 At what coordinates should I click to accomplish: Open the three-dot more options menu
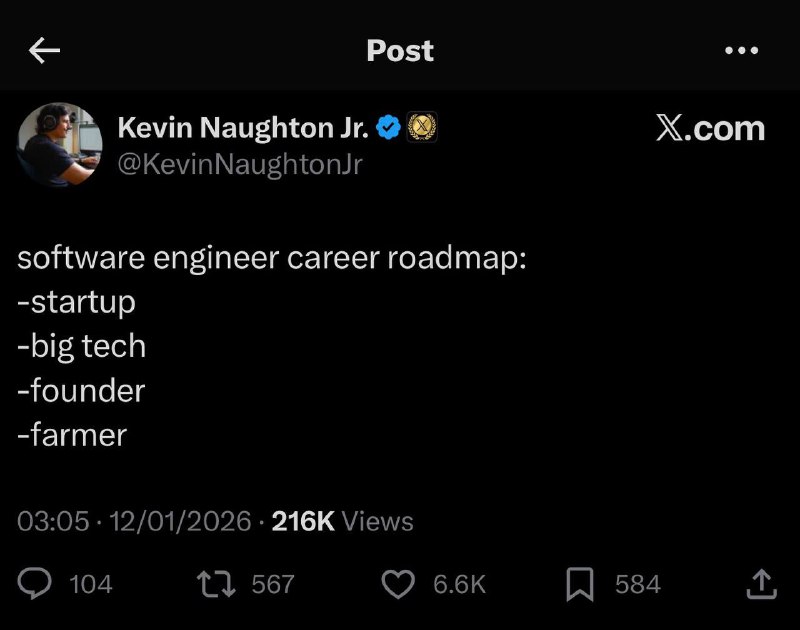coord(741,51)
